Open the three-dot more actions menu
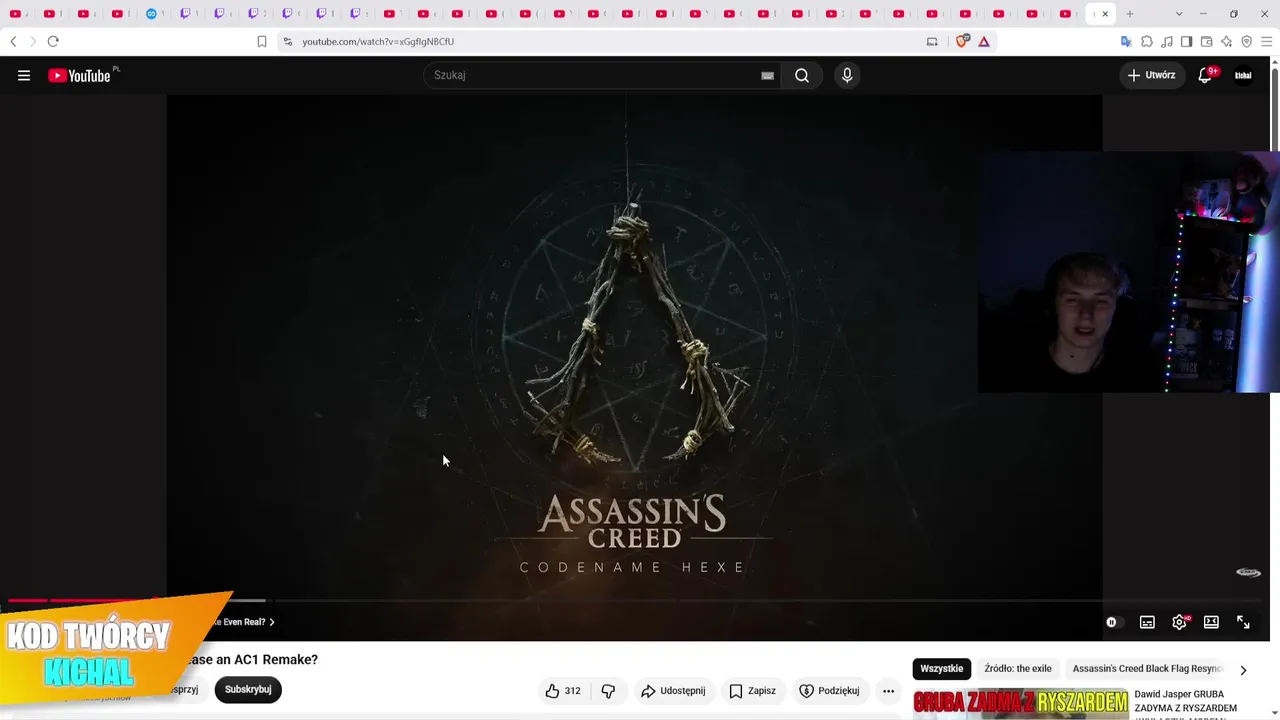Image resolution: width=1280 pixels, height=720 pixels. coord(888,691)
